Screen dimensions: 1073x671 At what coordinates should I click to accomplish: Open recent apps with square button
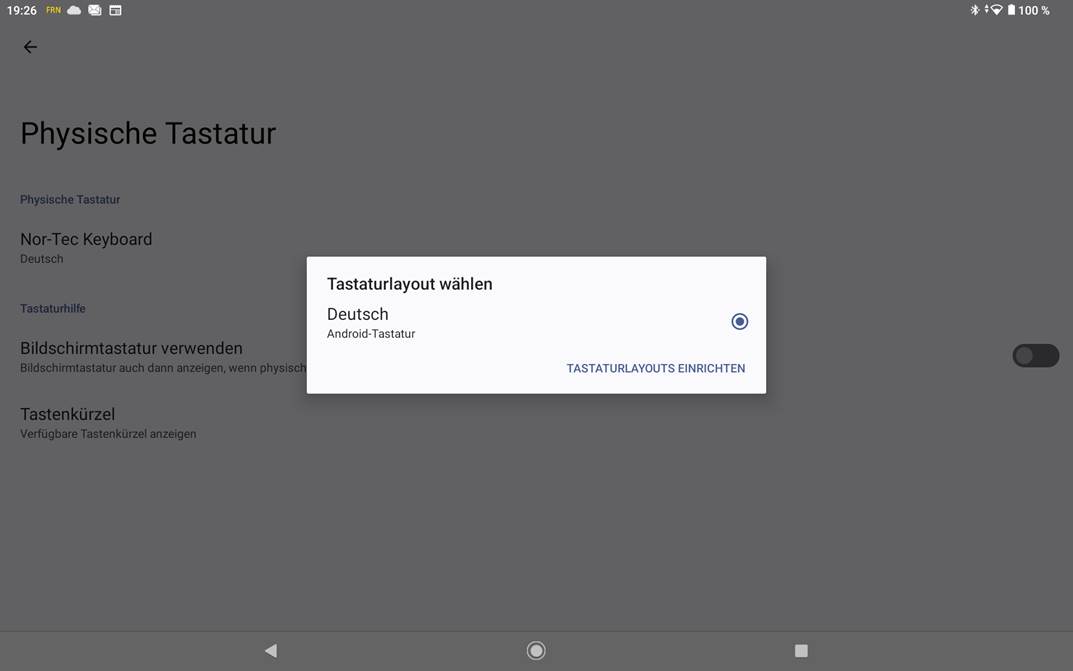801,650
